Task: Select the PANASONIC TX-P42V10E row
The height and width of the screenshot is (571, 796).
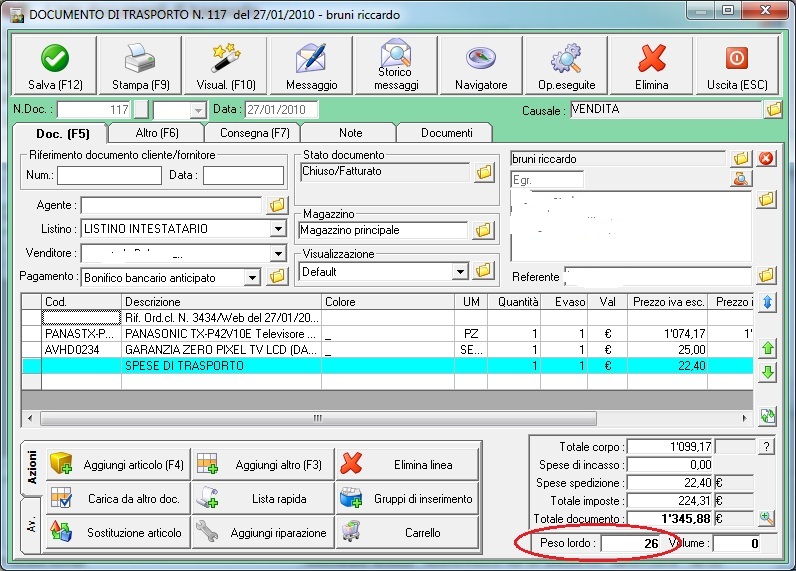Action: pos(387,333)
